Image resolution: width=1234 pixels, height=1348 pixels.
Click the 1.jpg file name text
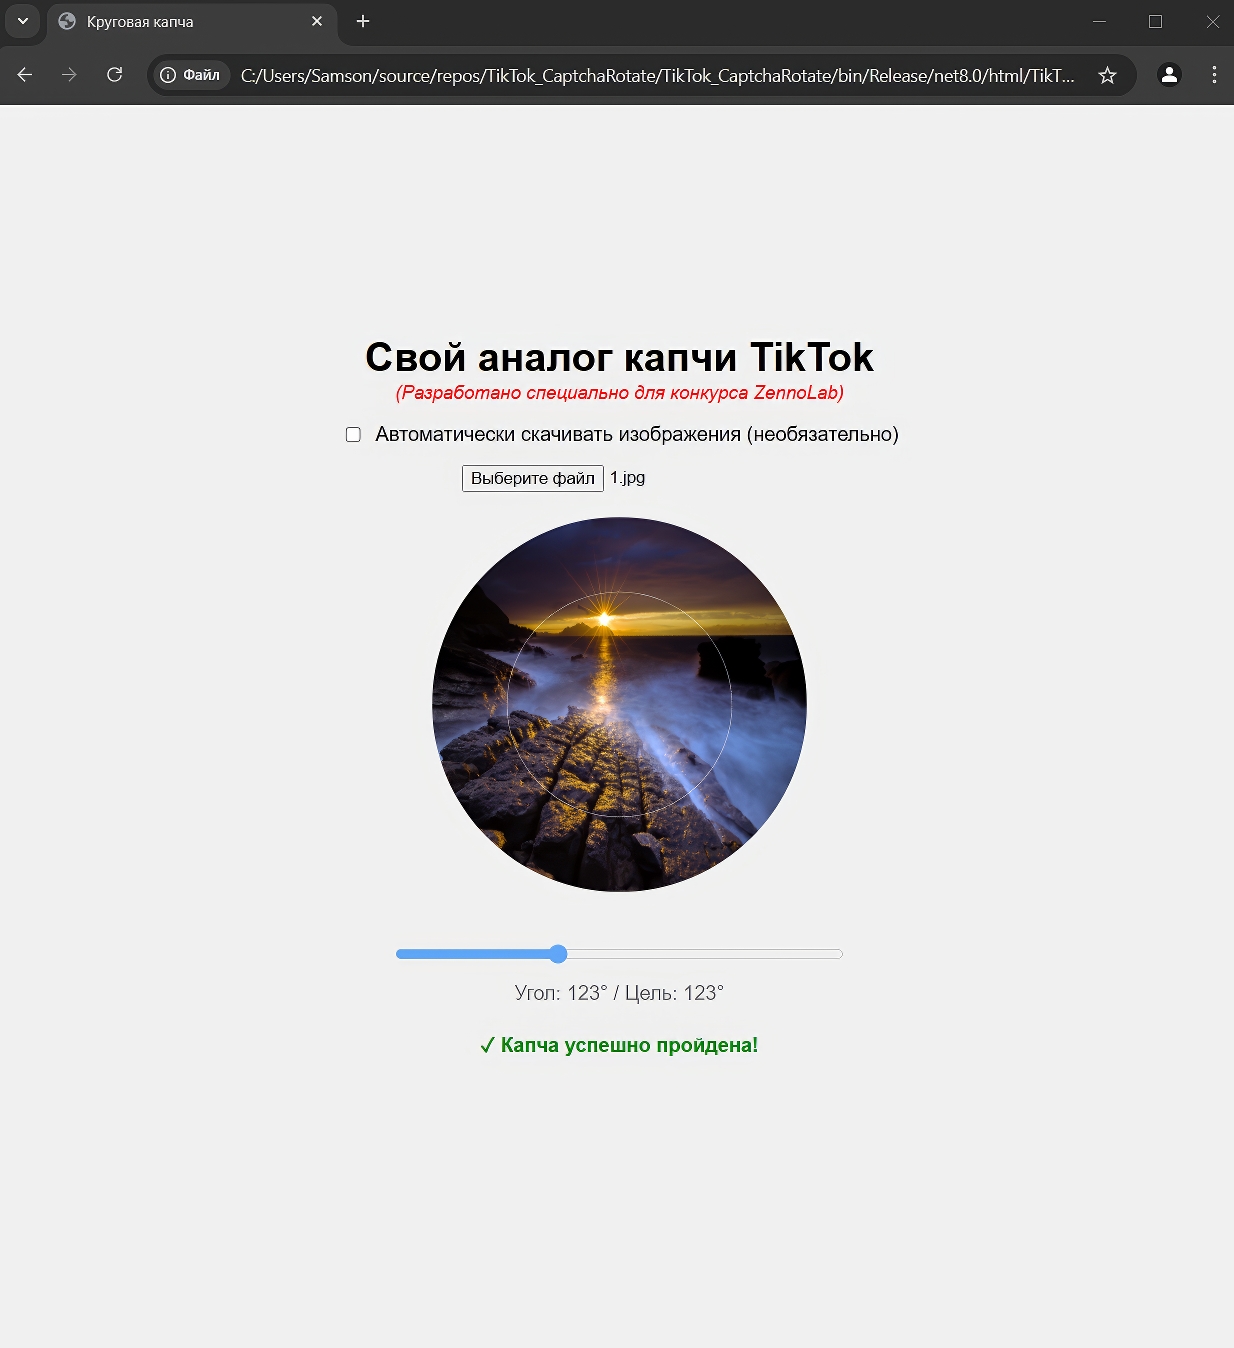[628, 478]
